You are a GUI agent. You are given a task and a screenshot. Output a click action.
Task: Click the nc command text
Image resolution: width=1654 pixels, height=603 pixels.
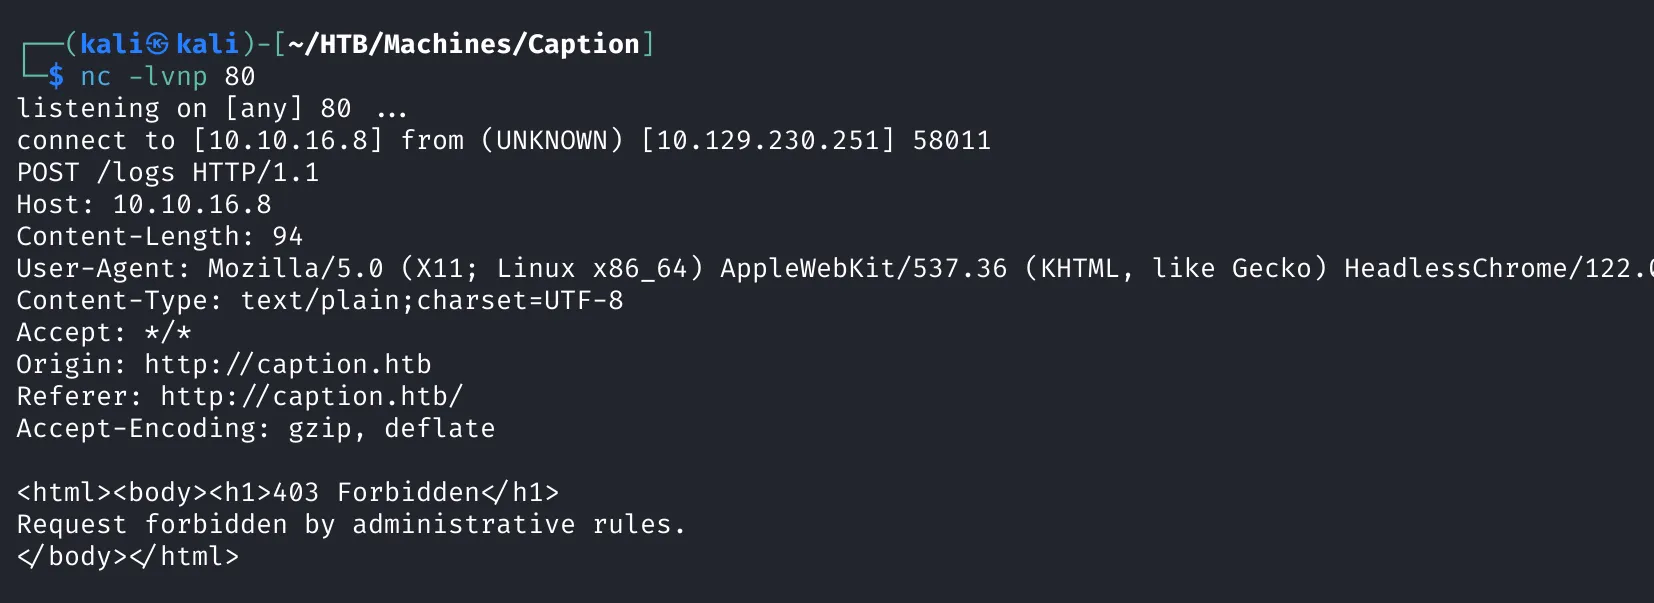pos(96,77)
